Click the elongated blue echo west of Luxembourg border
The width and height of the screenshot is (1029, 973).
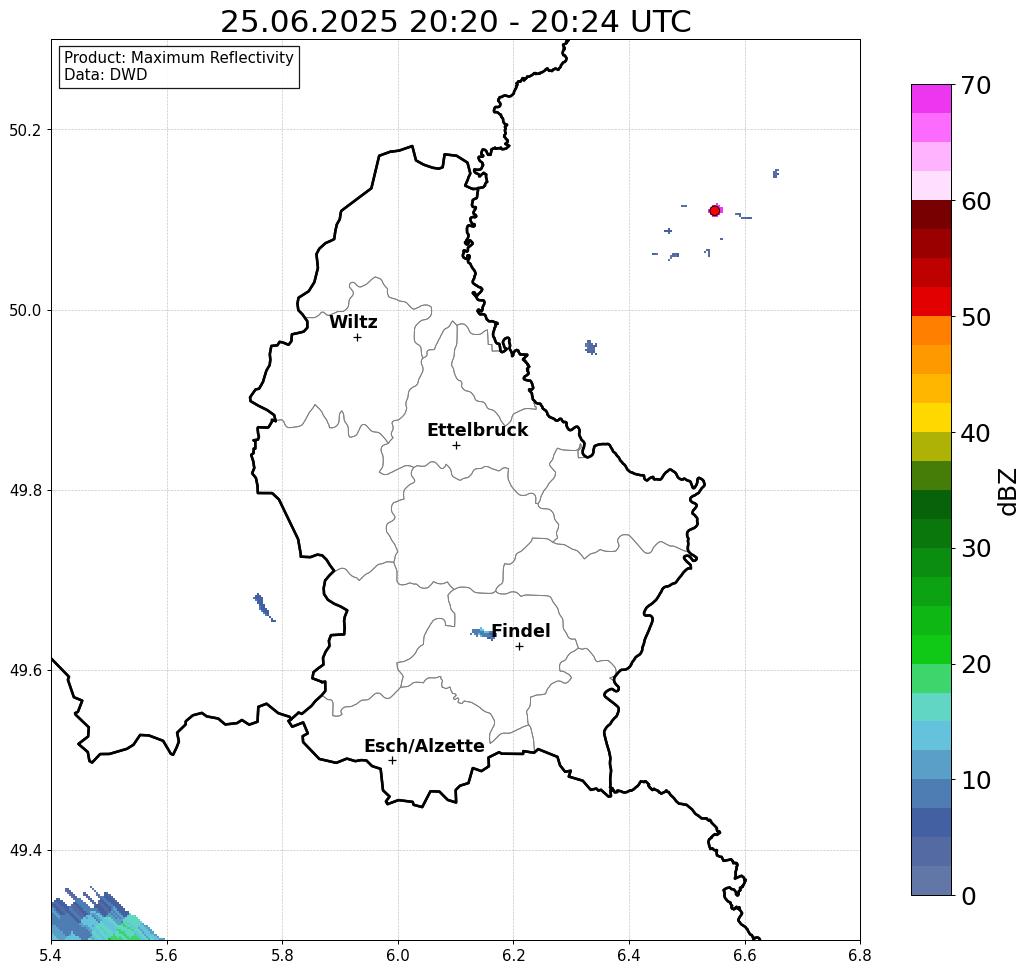[x=263, y=607]
